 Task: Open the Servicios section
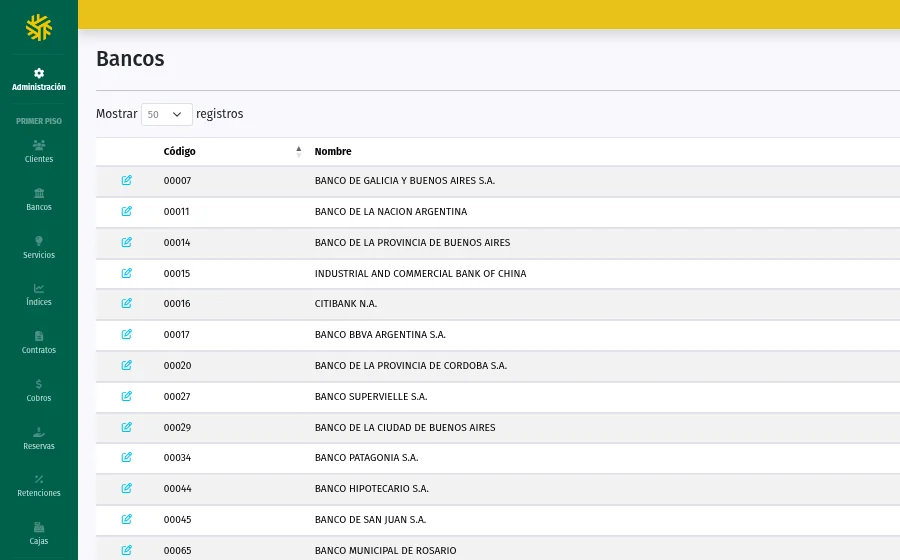[x=38, y=248]
